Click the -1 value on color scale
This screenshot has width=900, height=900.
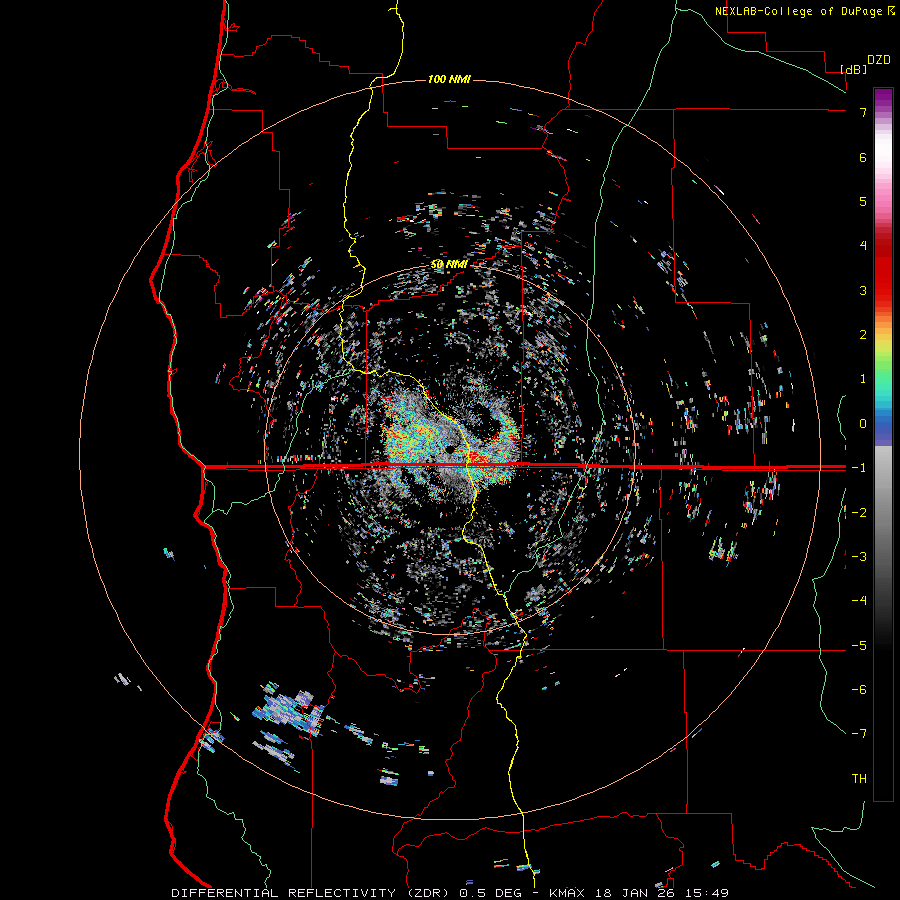pyautogui.click(x=859, y=468)
